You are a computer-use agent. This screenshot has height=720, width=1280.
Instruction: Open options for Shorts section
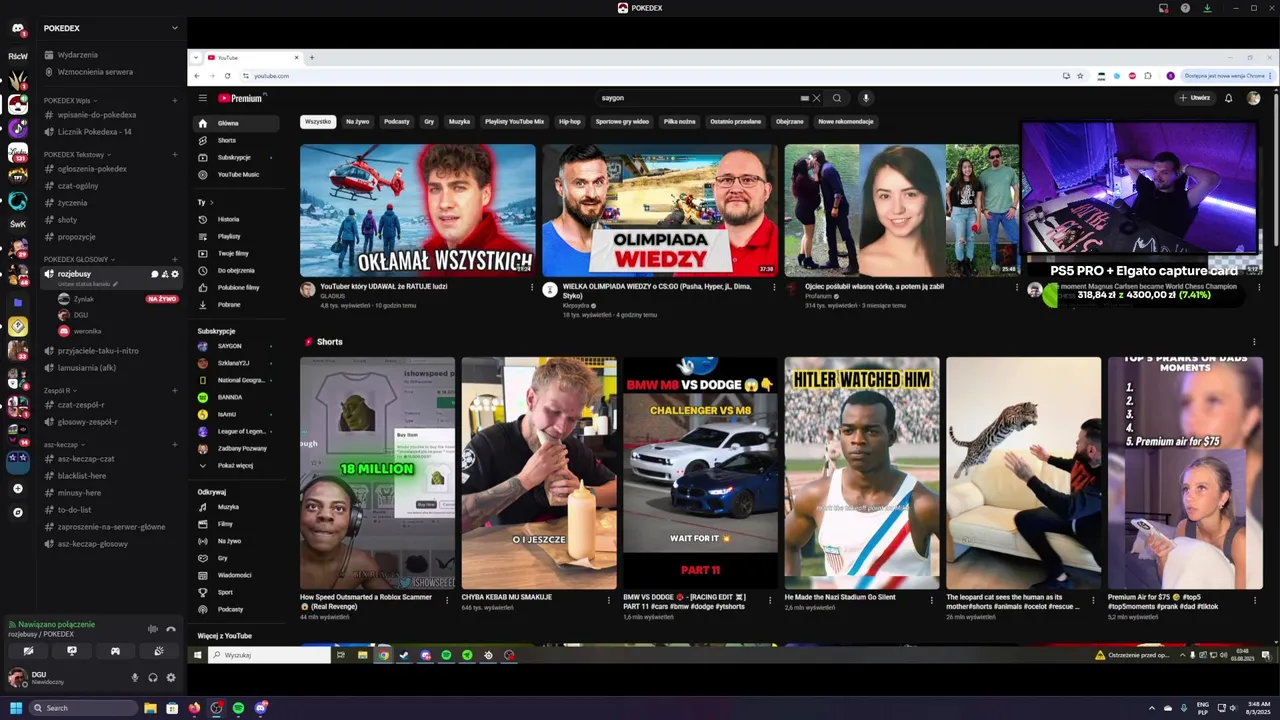[x=1254, y=342]
